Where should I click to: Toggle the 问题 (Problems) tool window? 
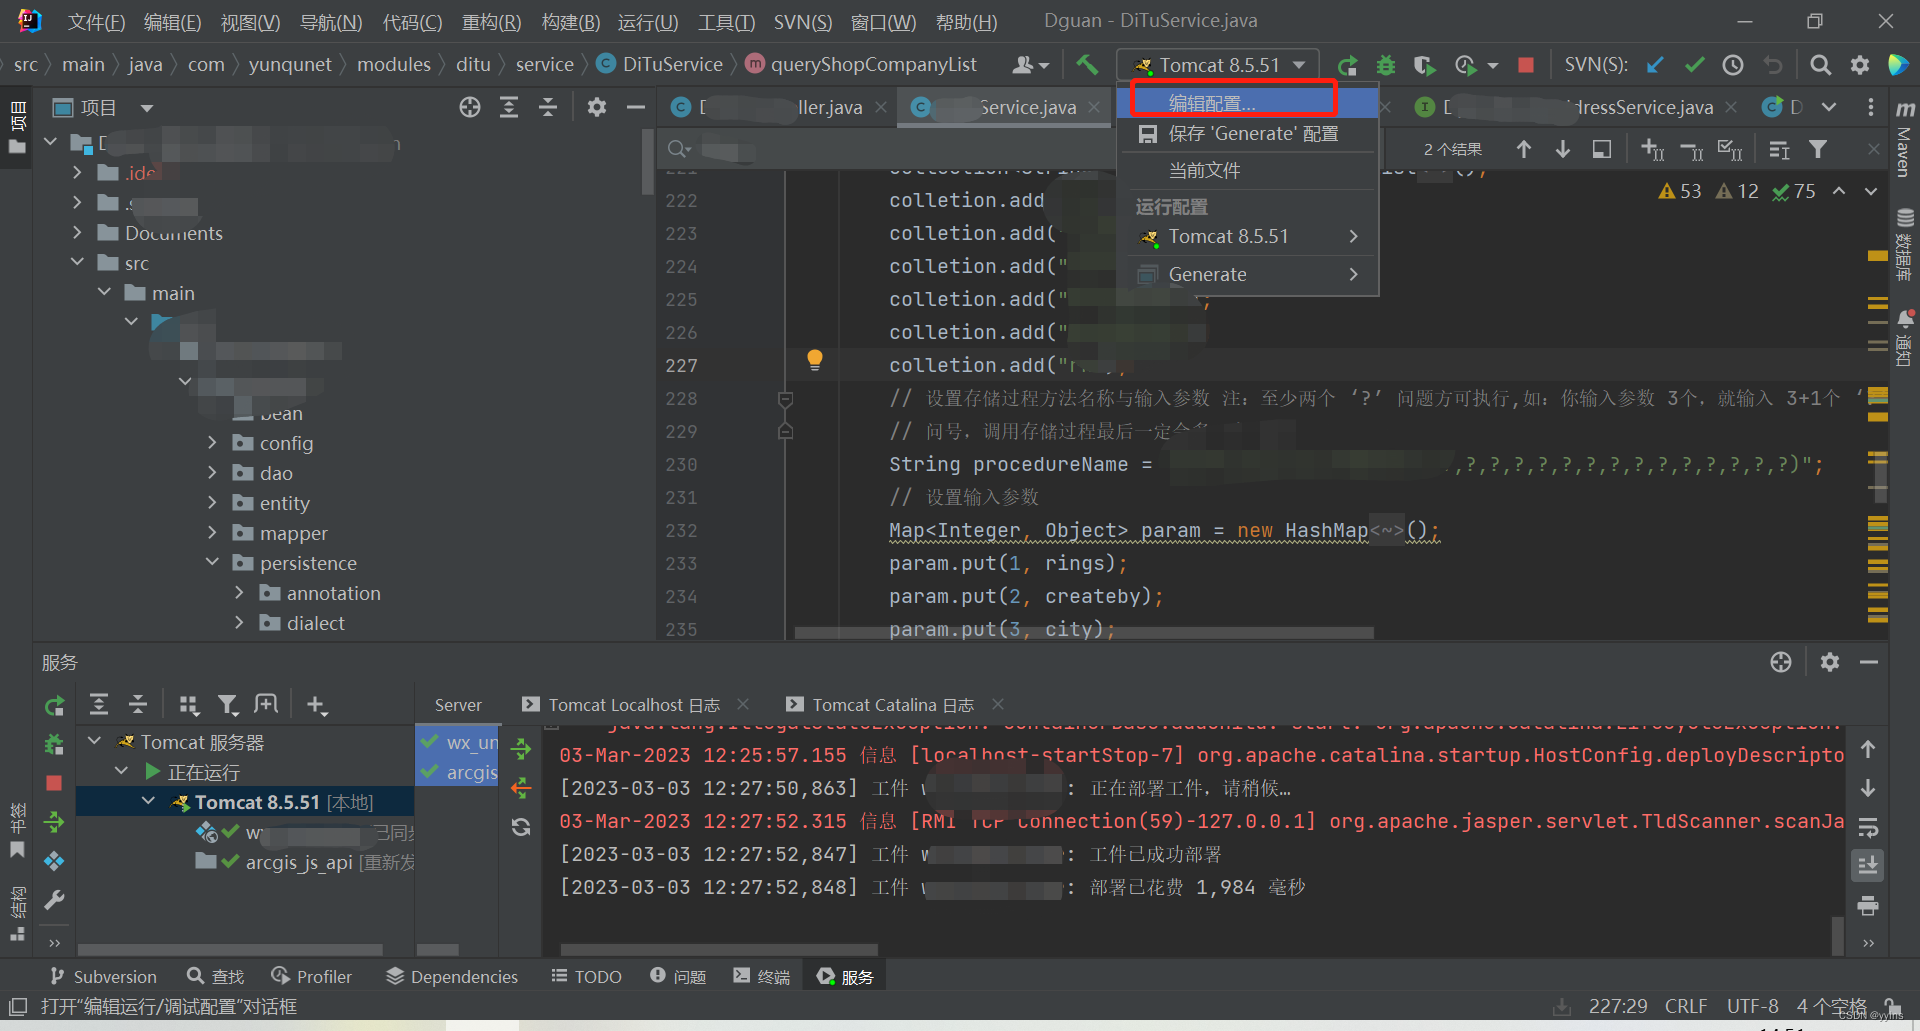678,976
